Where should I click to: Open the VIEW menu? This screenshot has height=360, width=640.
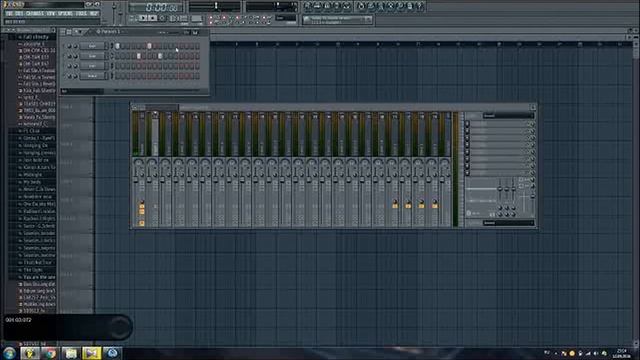(51, 13)
